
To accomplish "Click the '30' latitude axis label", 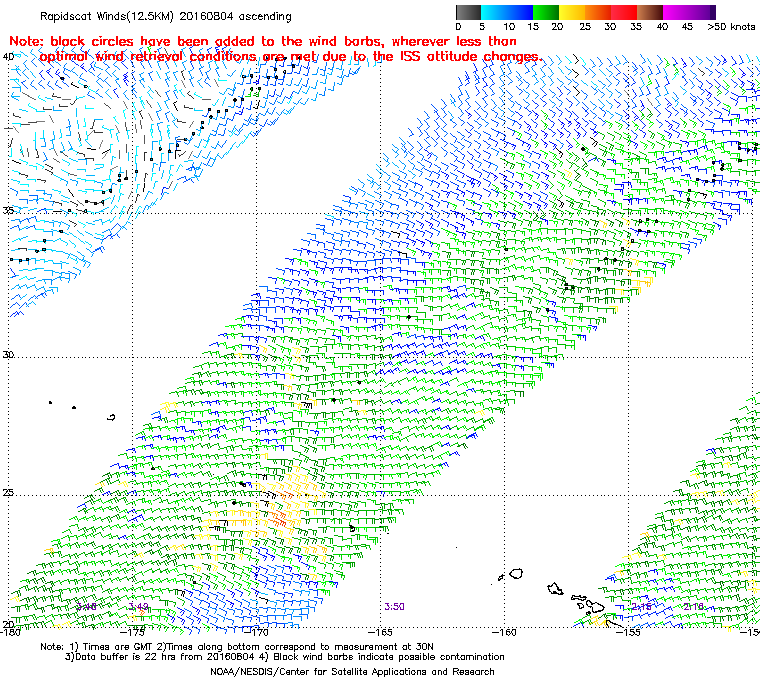I will 8,354.
